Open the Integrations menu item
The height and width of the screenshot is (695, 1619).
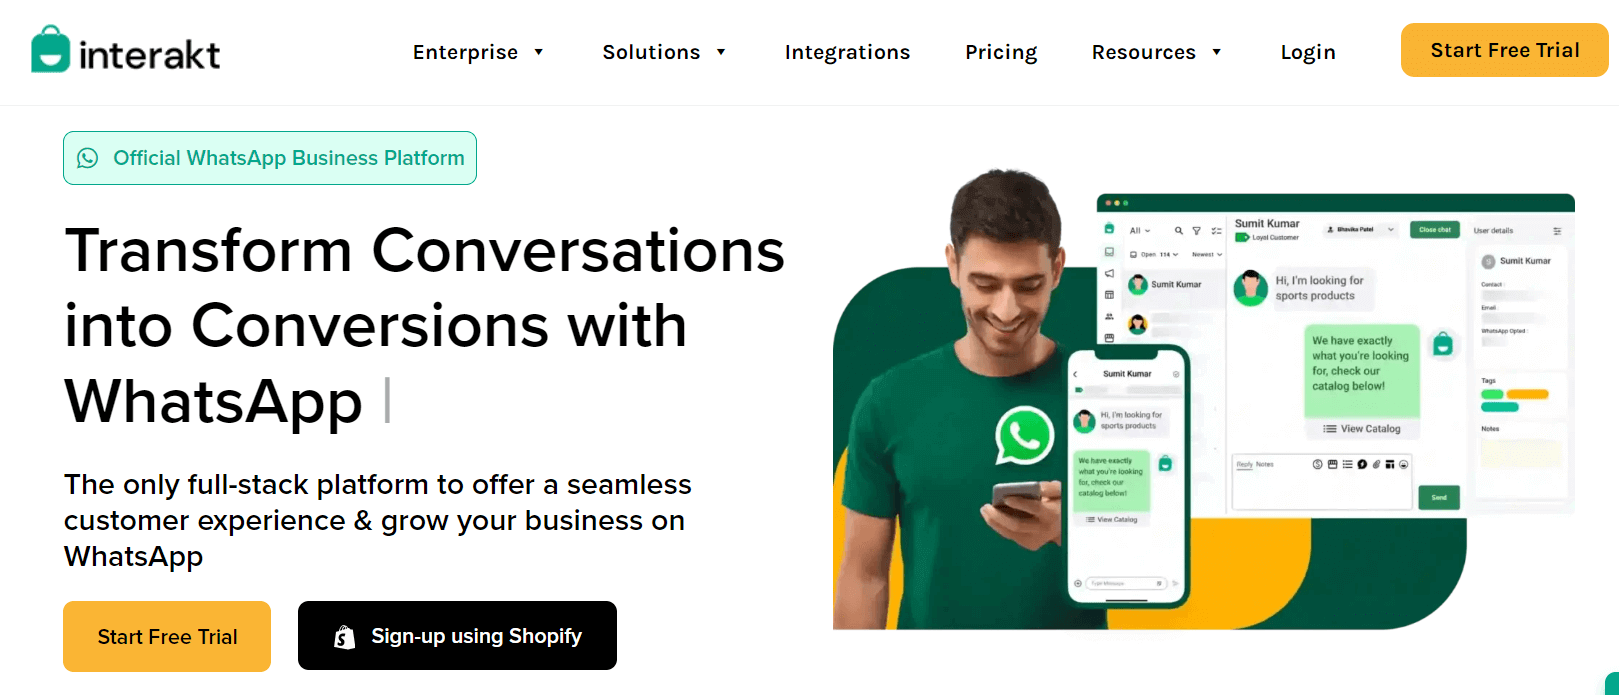pyautogui.click(x=847, y=52)
